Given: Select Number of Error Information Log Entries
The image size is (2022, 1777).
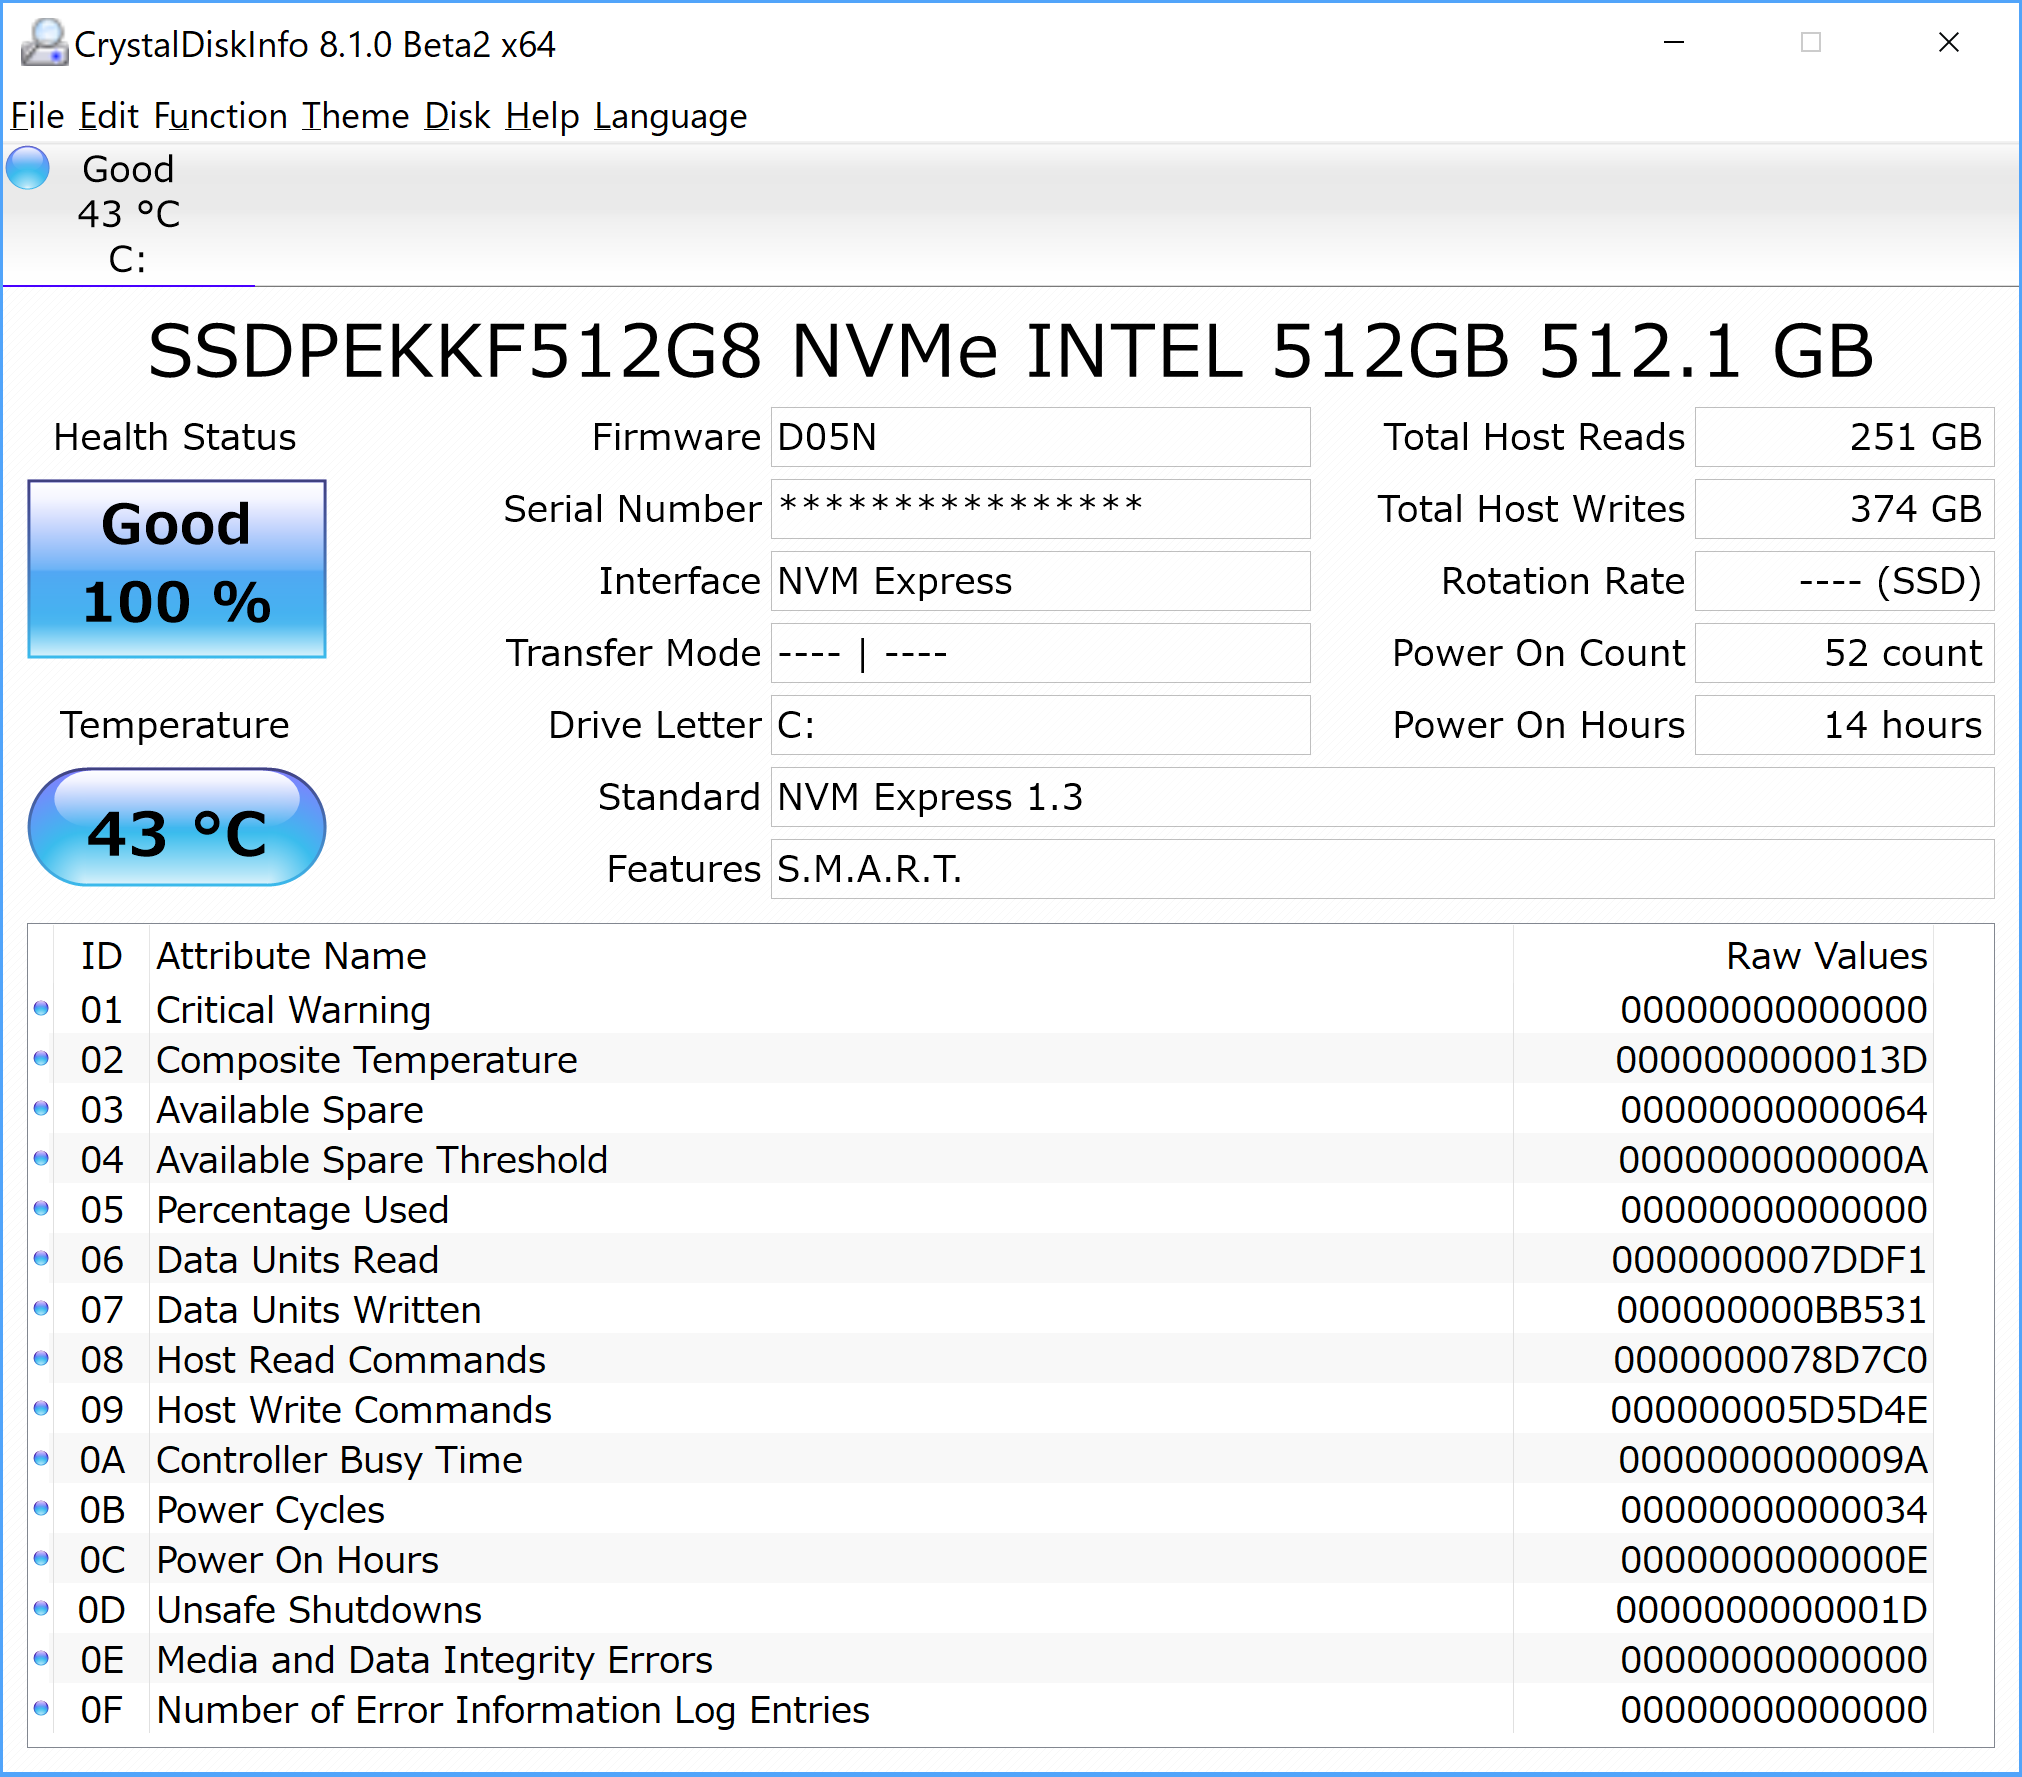Looking at the screenshot, I should click(513, 1710).
